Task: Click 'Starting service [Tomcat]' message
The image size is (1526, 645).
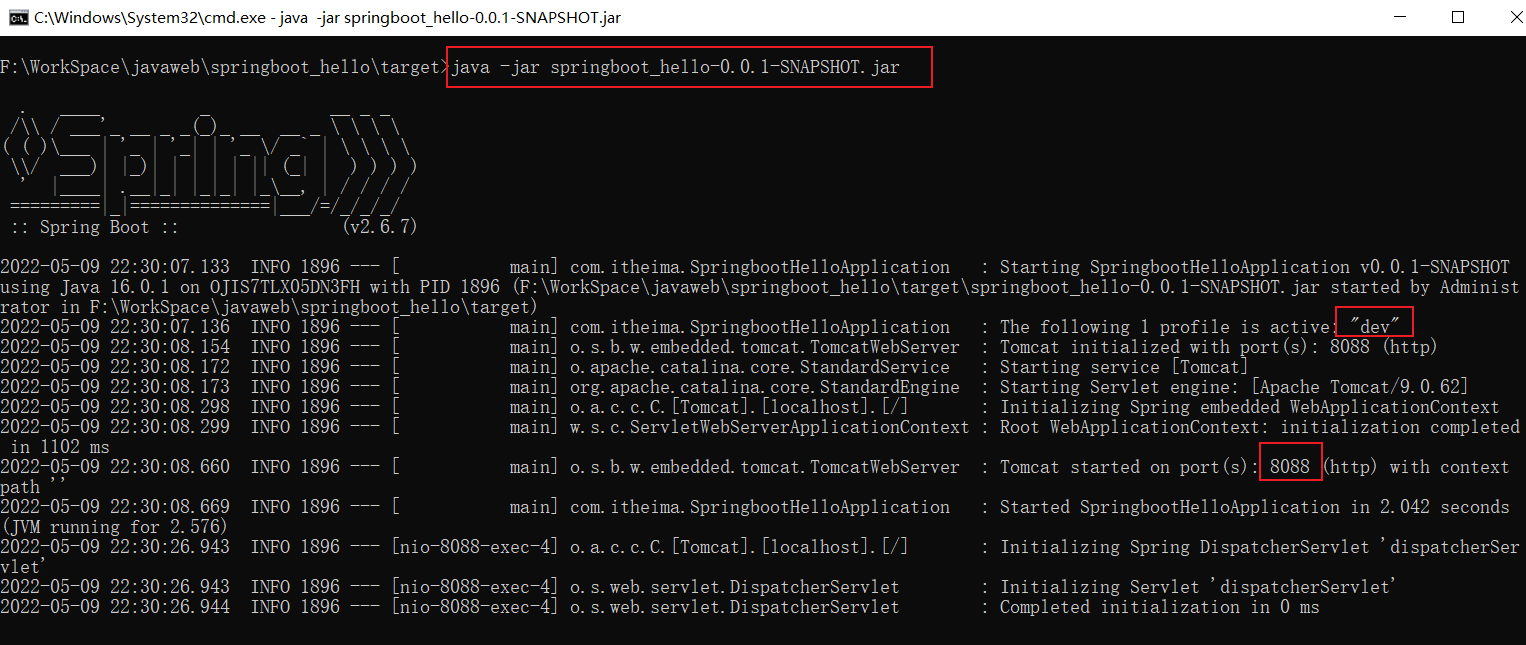Action: tap(1125, 367)
